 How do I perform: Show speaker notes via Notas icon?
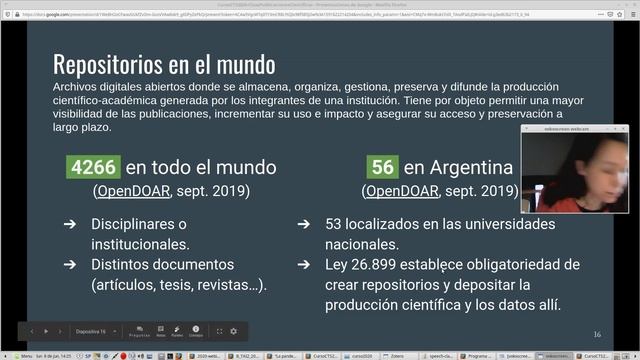coord(161,331)
